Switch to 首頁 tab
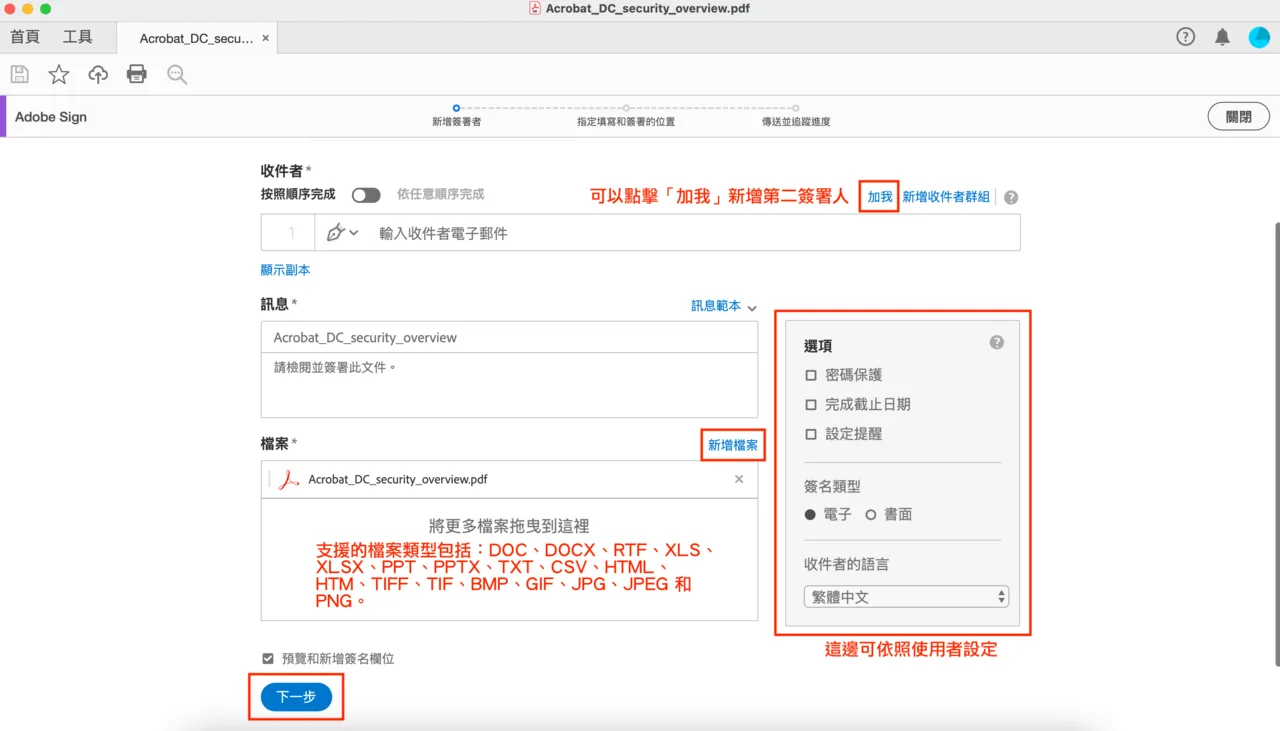 pyautogui.click(x=25, y=37)
